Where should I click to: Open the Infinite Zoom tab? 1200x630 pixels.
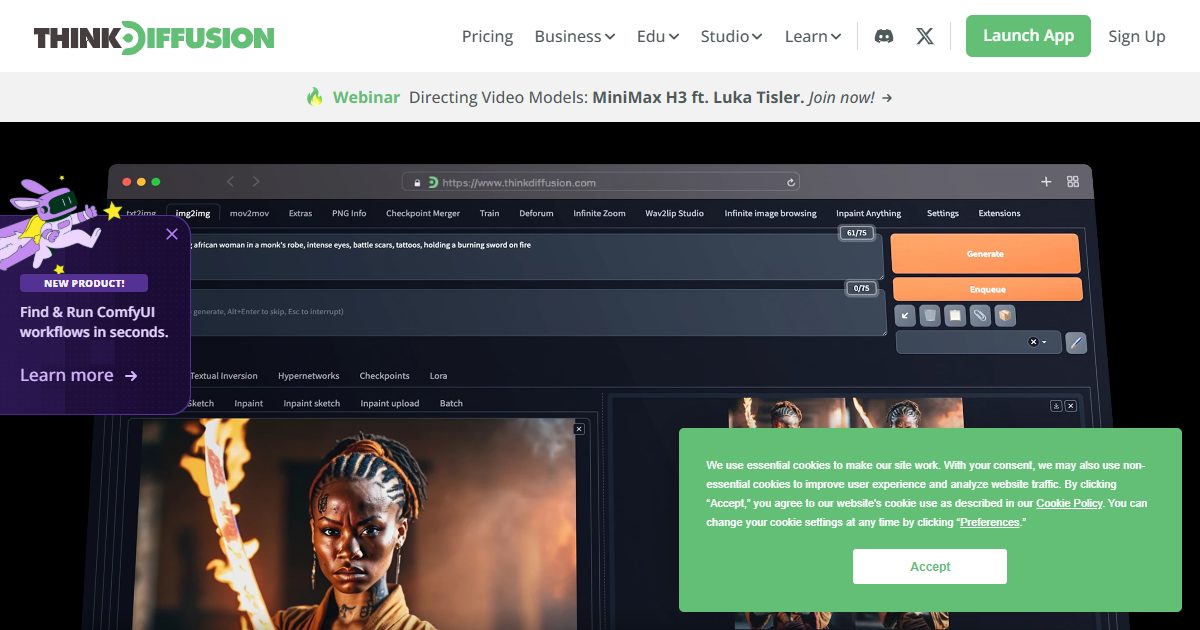click(599, 213)
